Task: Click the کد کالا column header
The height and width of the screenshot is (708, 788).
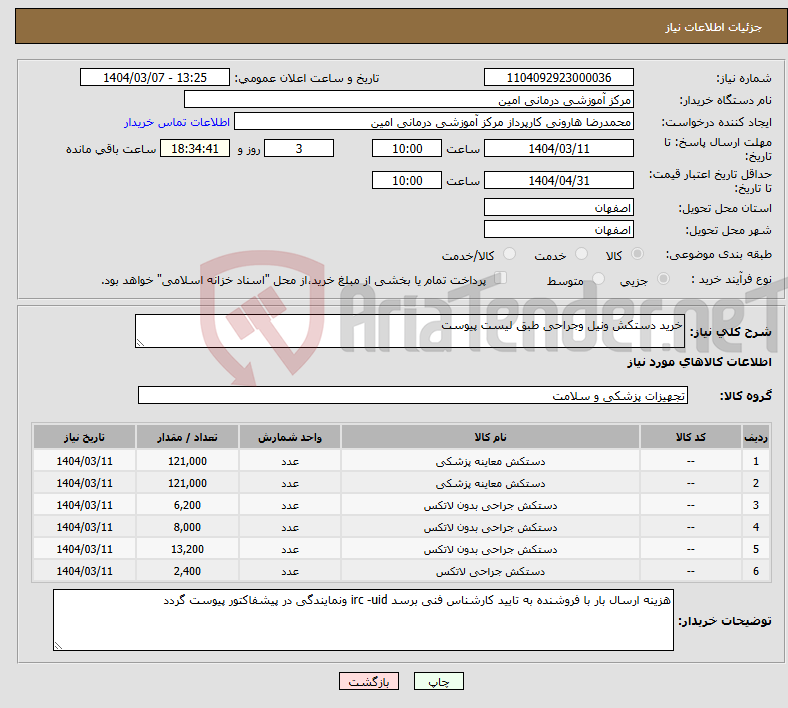Action: point(691,437)
